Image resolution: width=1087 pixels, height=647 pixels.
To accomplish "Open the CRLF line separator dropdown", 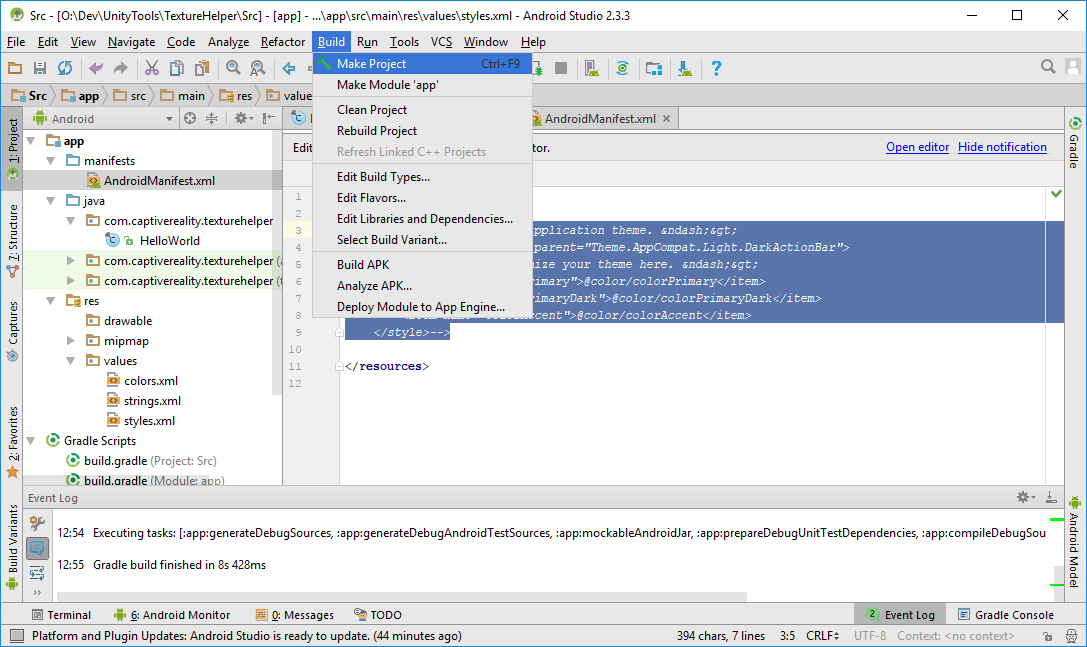I will click(x=822, y=636).
